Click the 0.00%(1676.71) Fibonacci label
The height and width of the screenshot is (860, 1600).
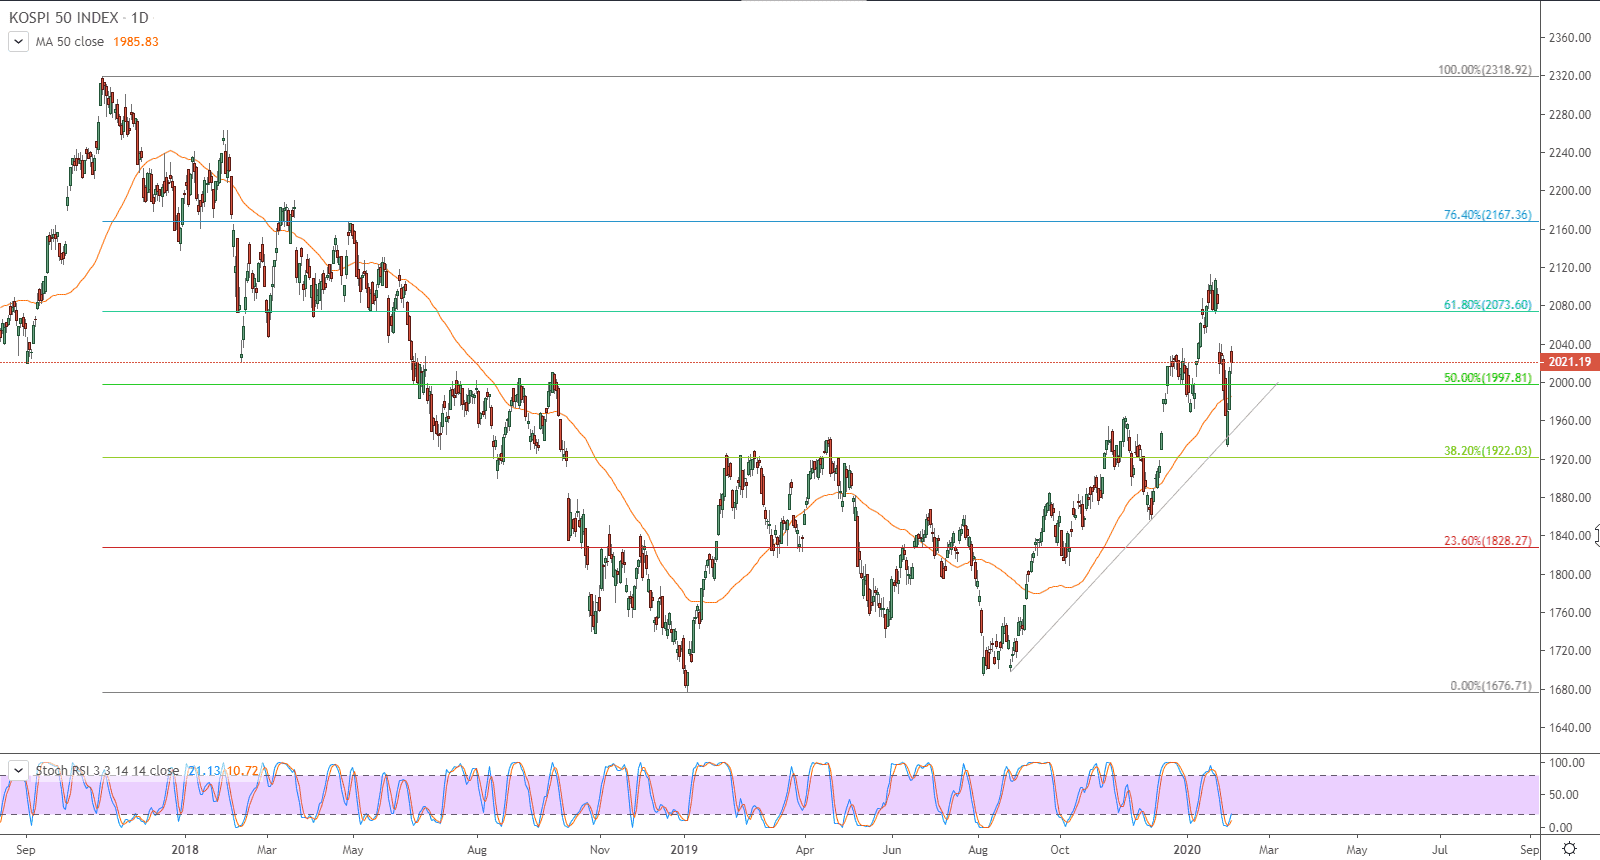1490,686
